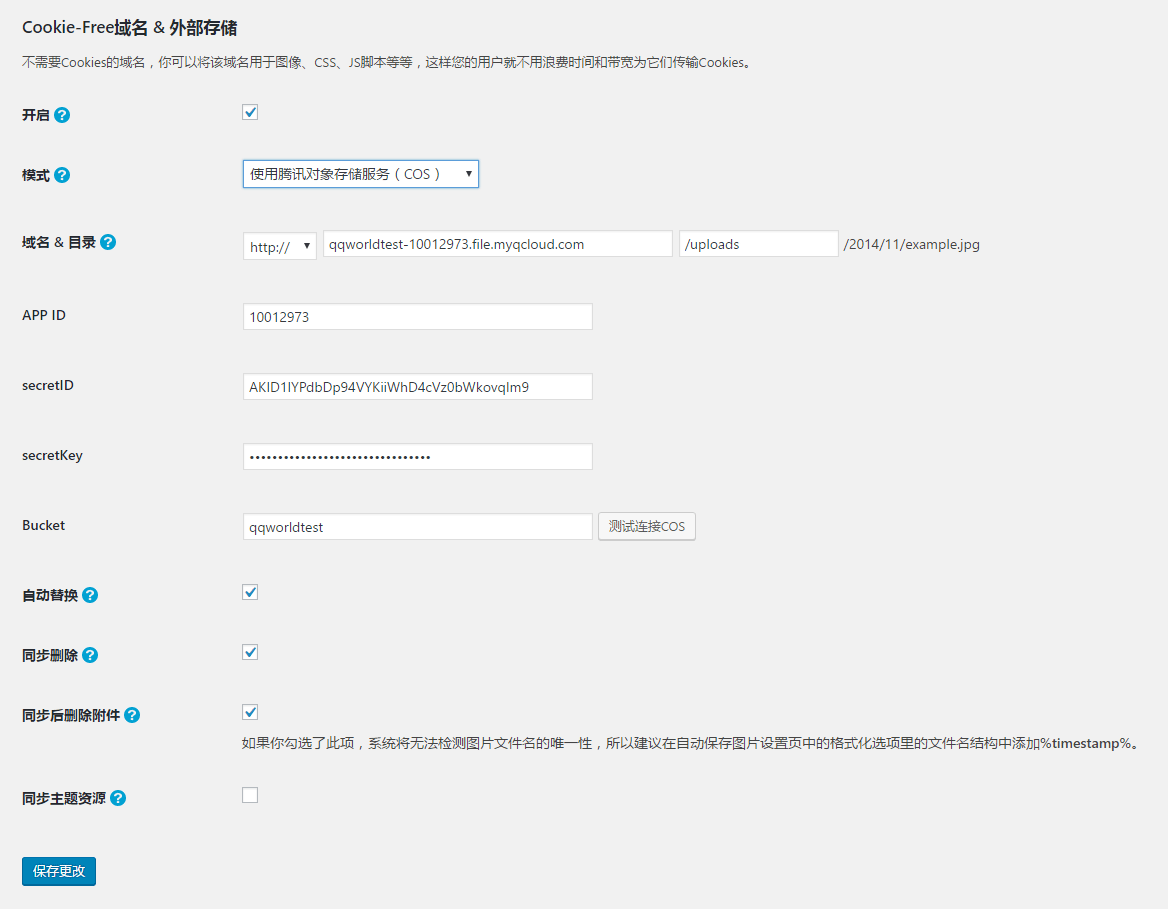Click the 域名 & 目录 label text

(59, 242)
